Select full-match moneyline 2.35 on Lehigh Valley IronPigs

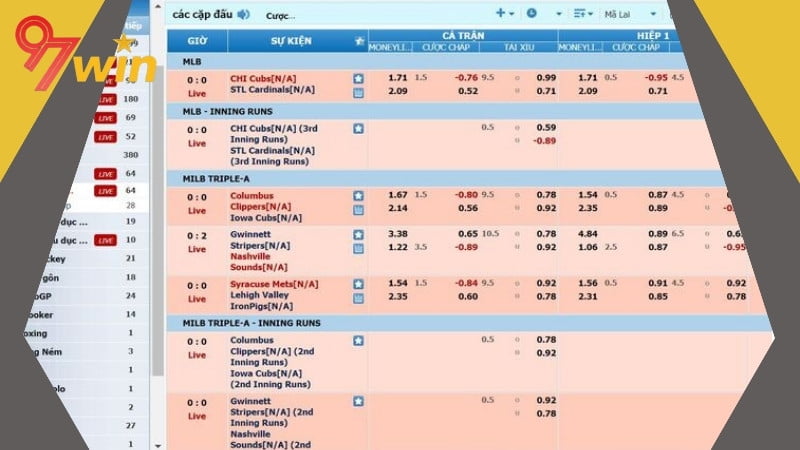397,296
